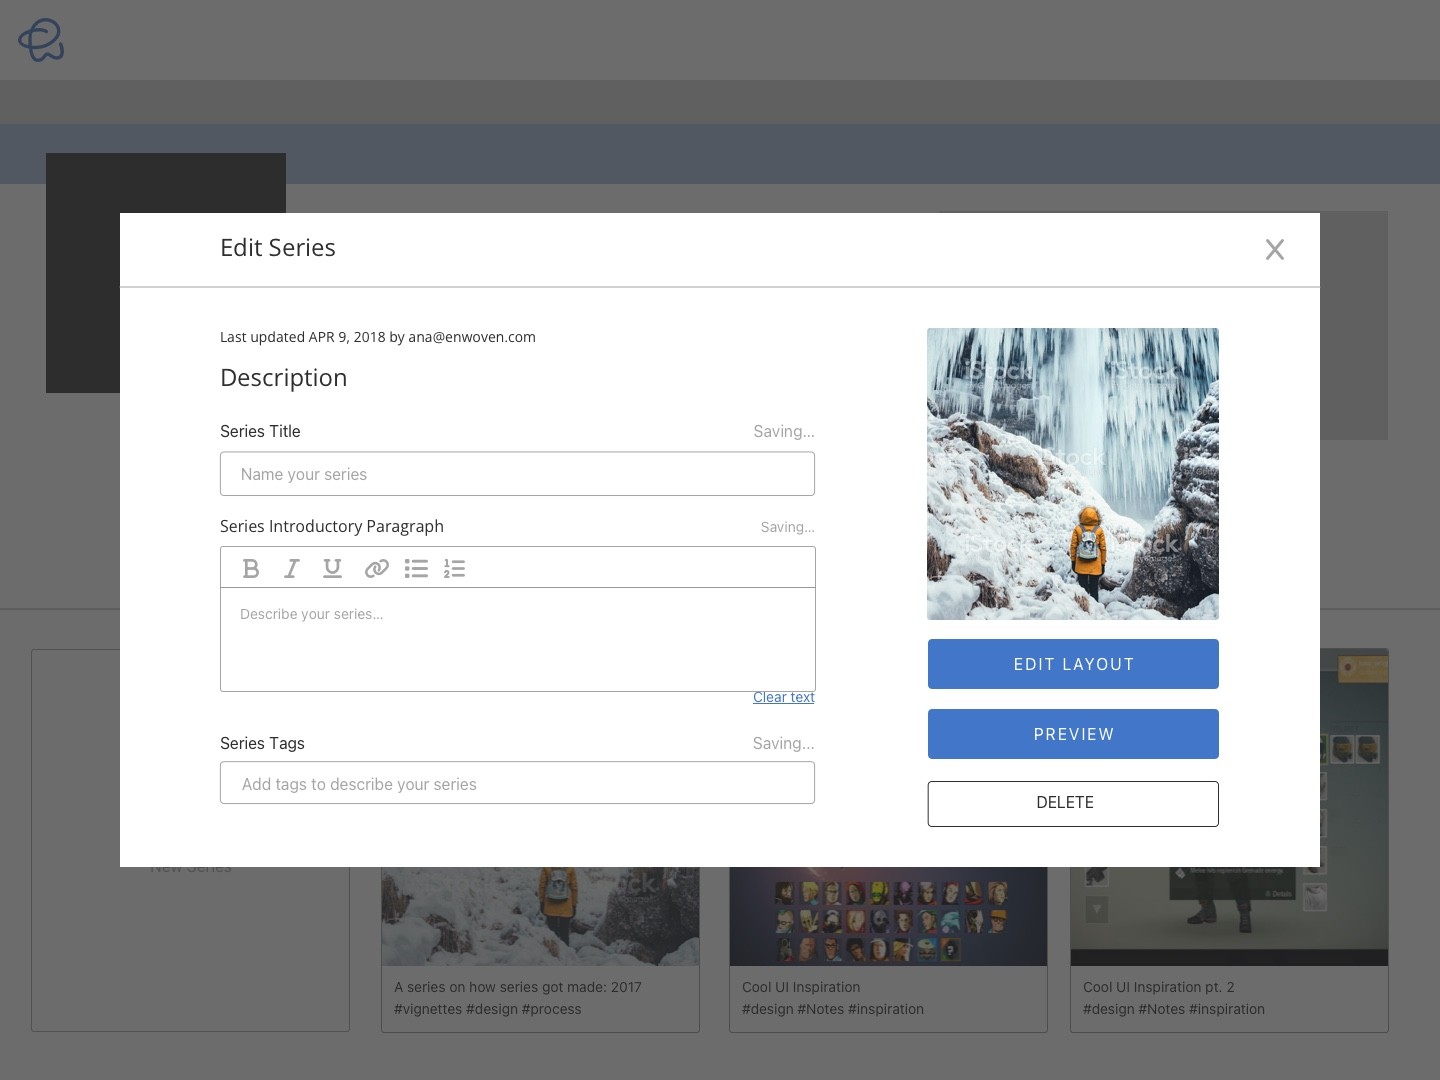
Task: Apply italic formatting in the editor
Action: (292, 569)
